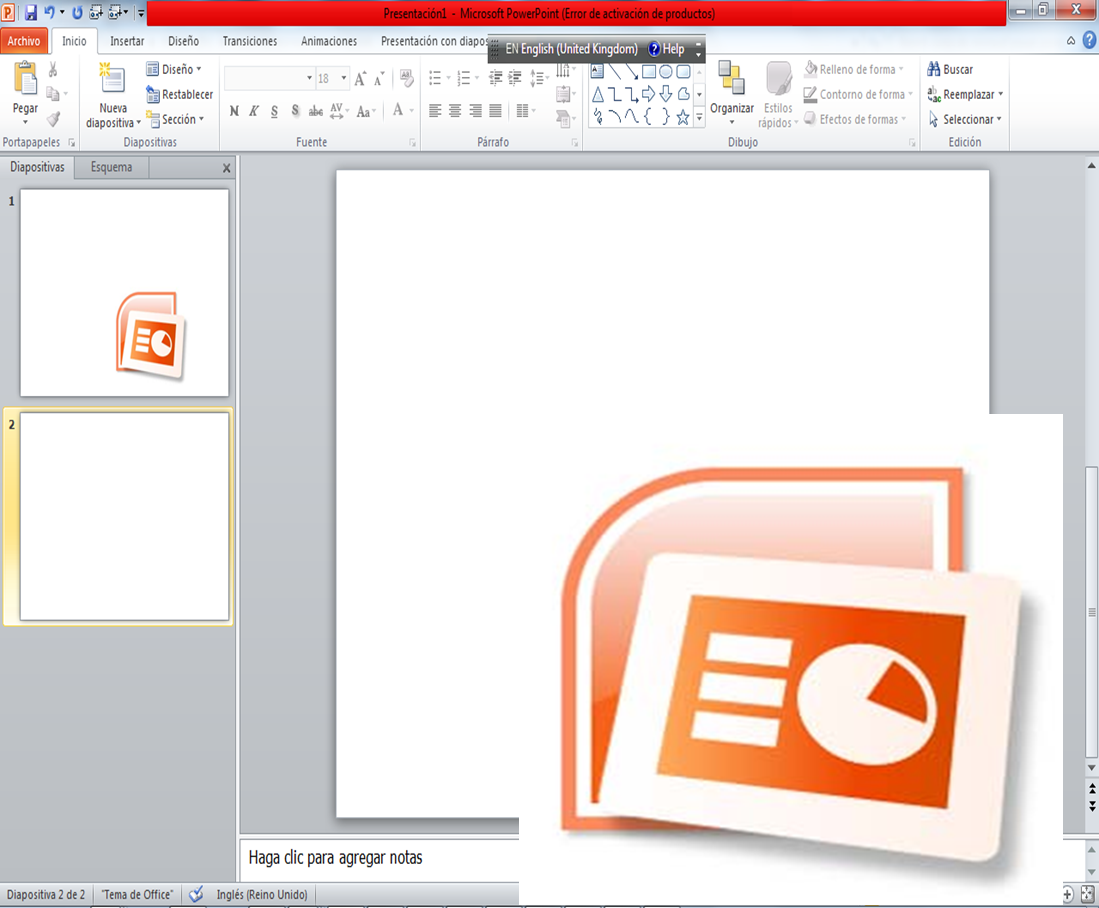1099x908 pixels.
Task: Switch to the Insertar ribbon tab
Action: pyautogui.click(x=126, y=41)
